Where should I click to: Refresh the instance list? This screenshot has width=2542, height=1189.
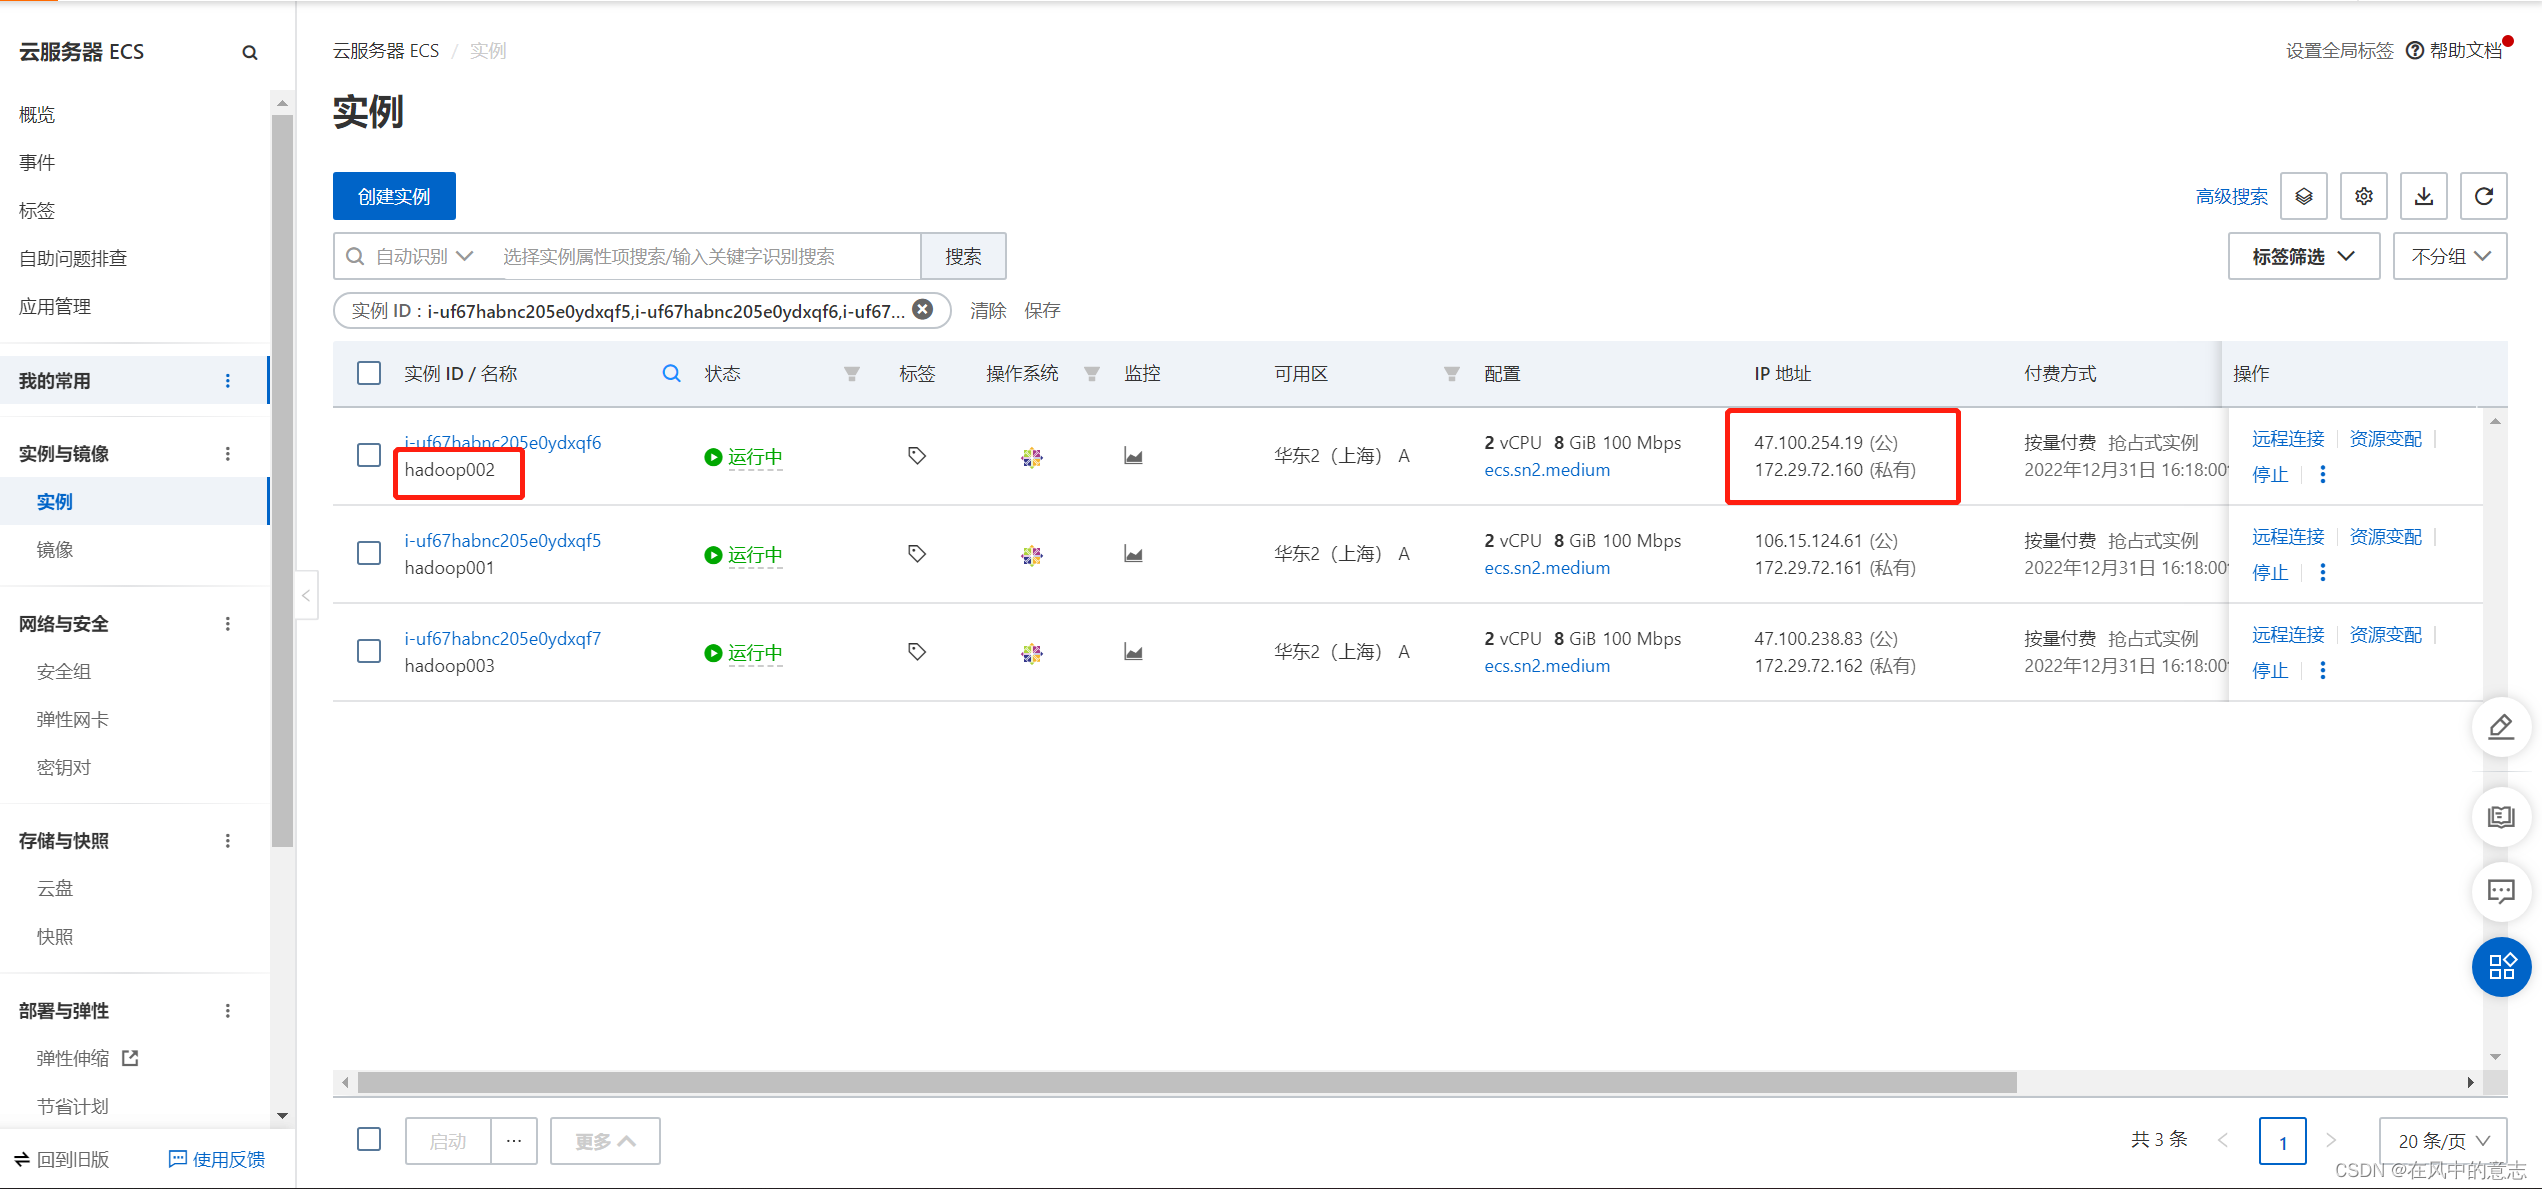pyautogui.click(x=2483, y=196)
